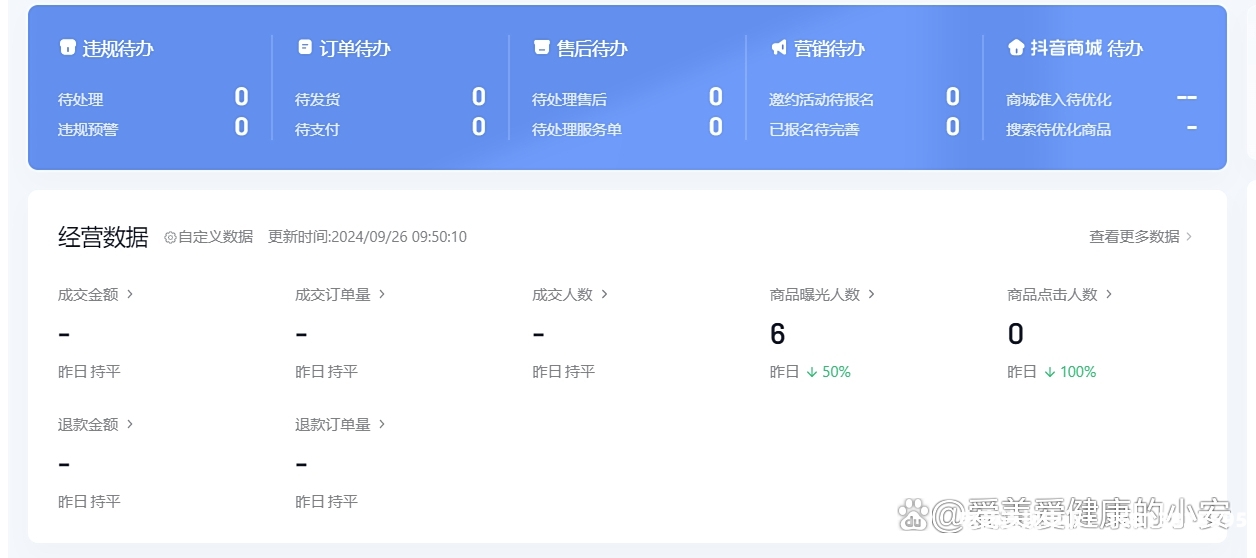1256x558 pixels.
Task: Expand 退款订单量 details chevron
Action: tap(382, 424)
